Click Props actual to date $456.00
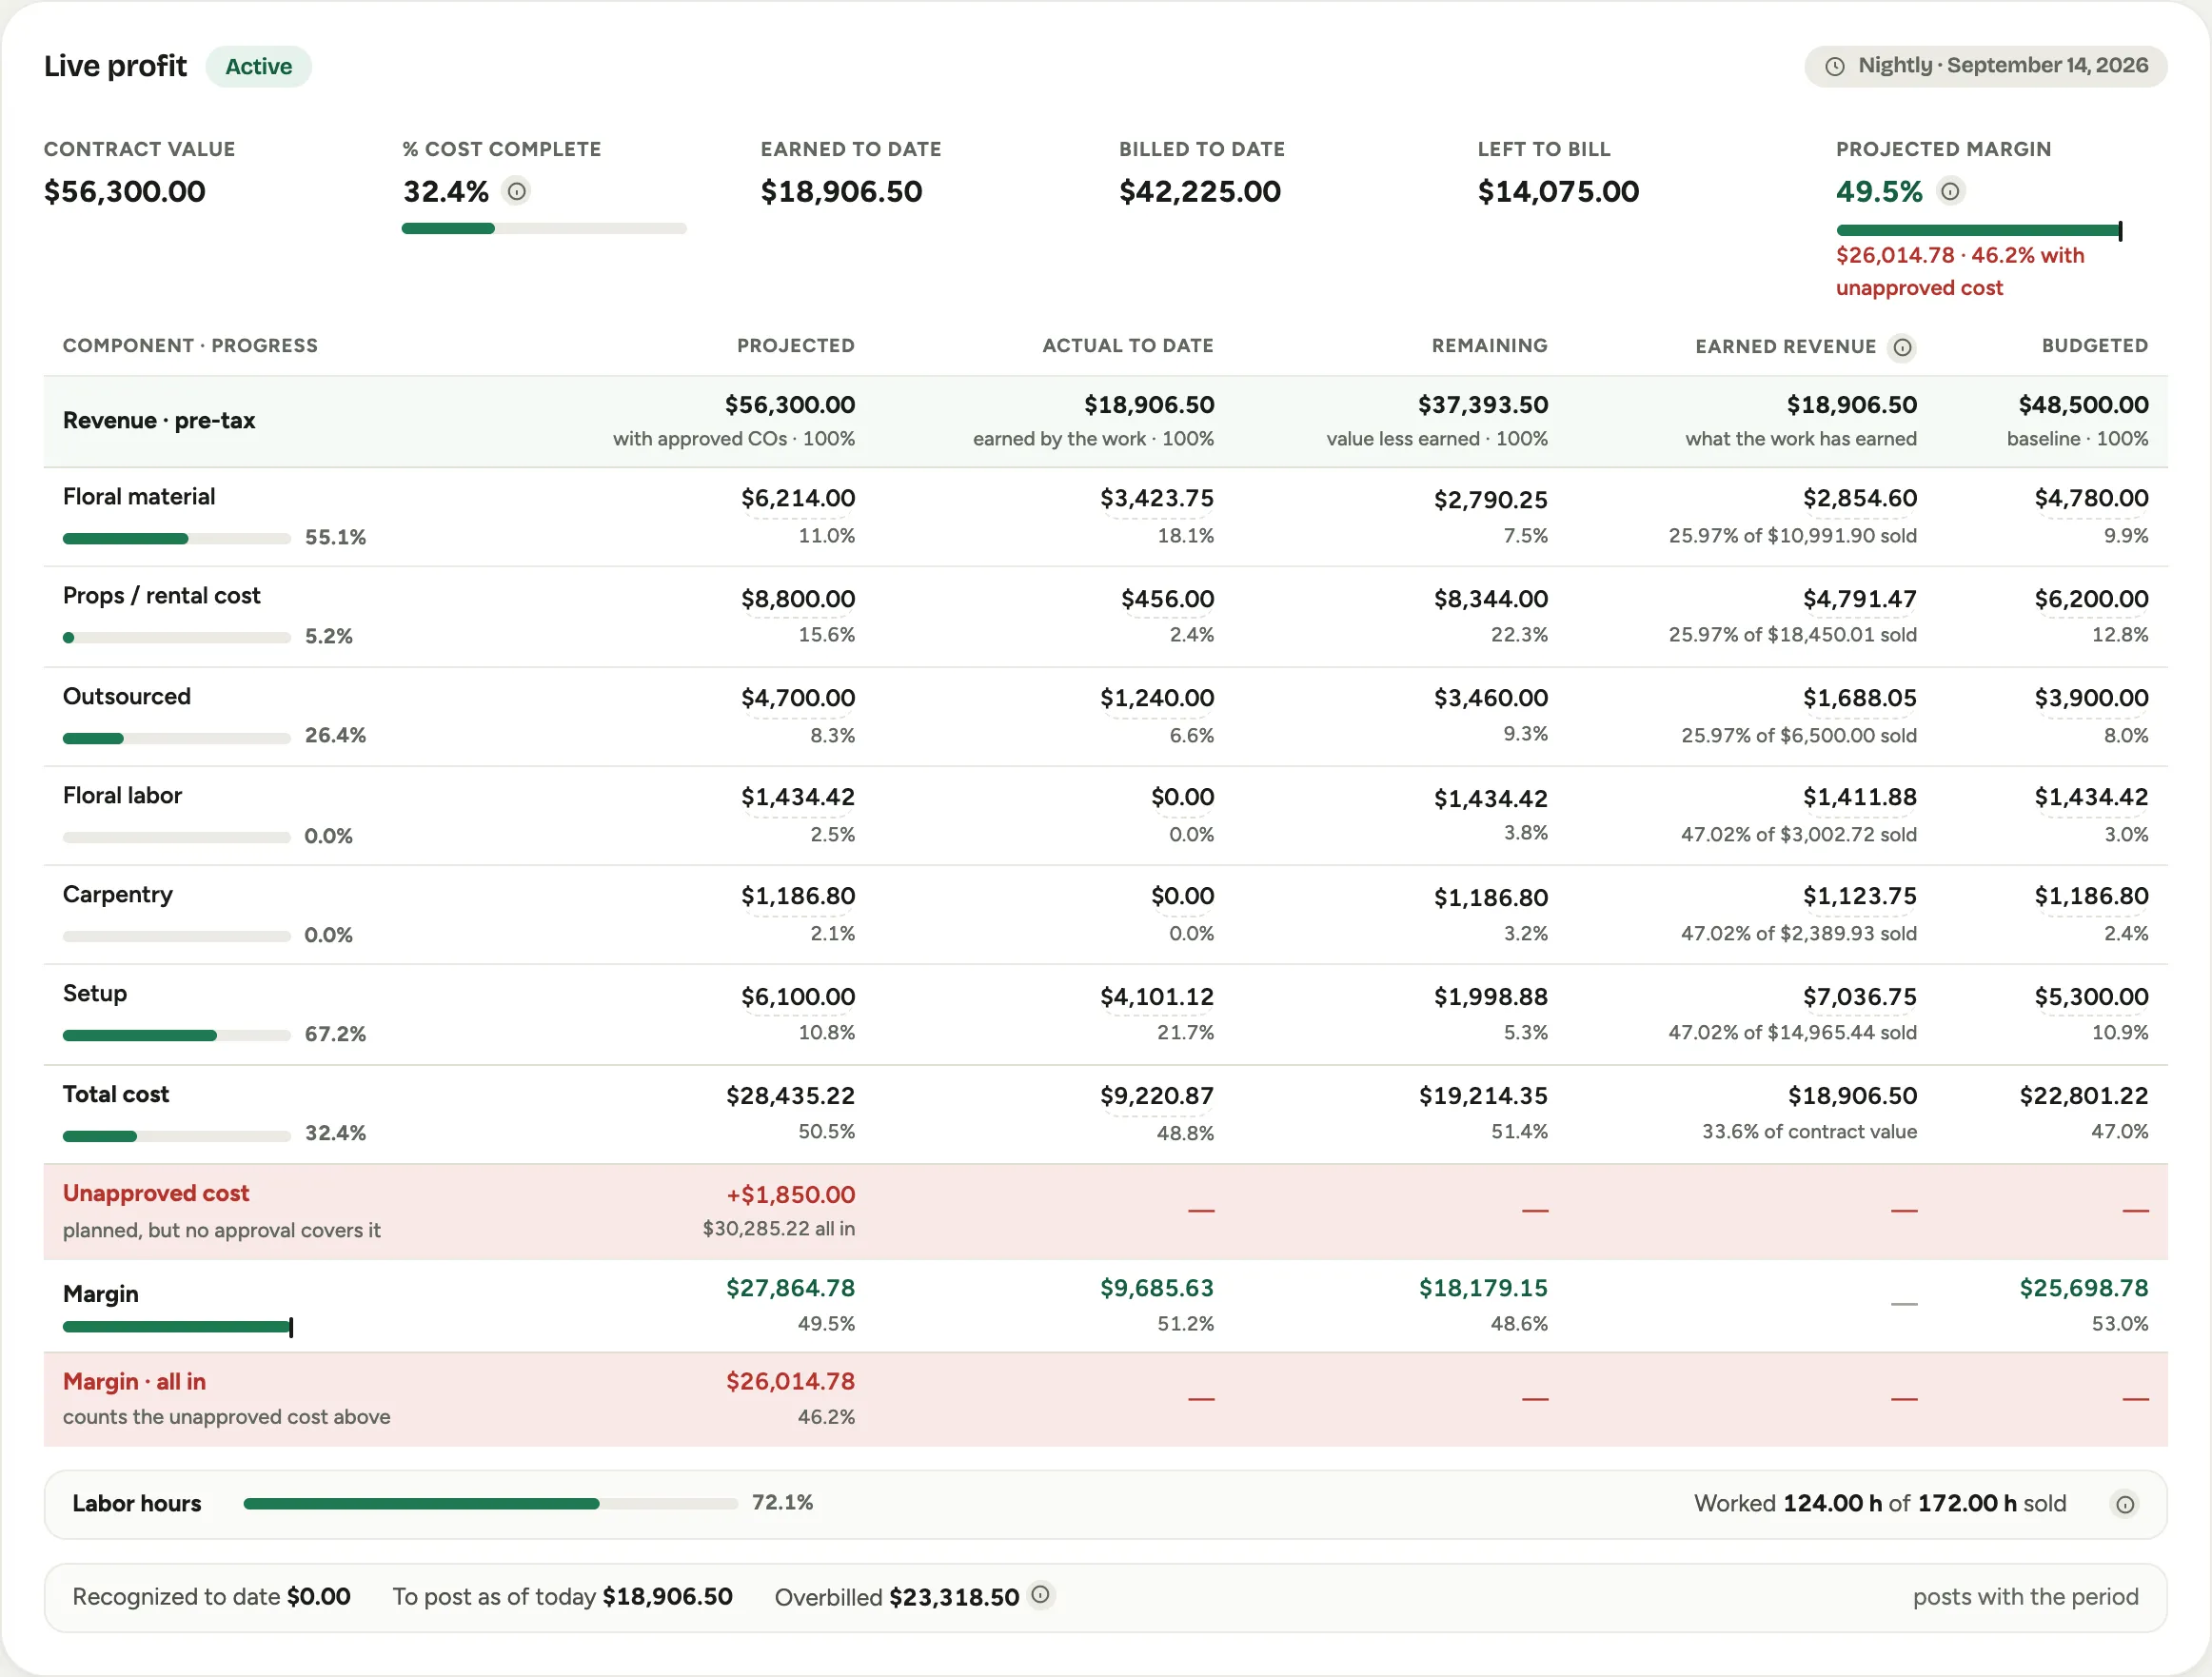 click(1167, 599)
